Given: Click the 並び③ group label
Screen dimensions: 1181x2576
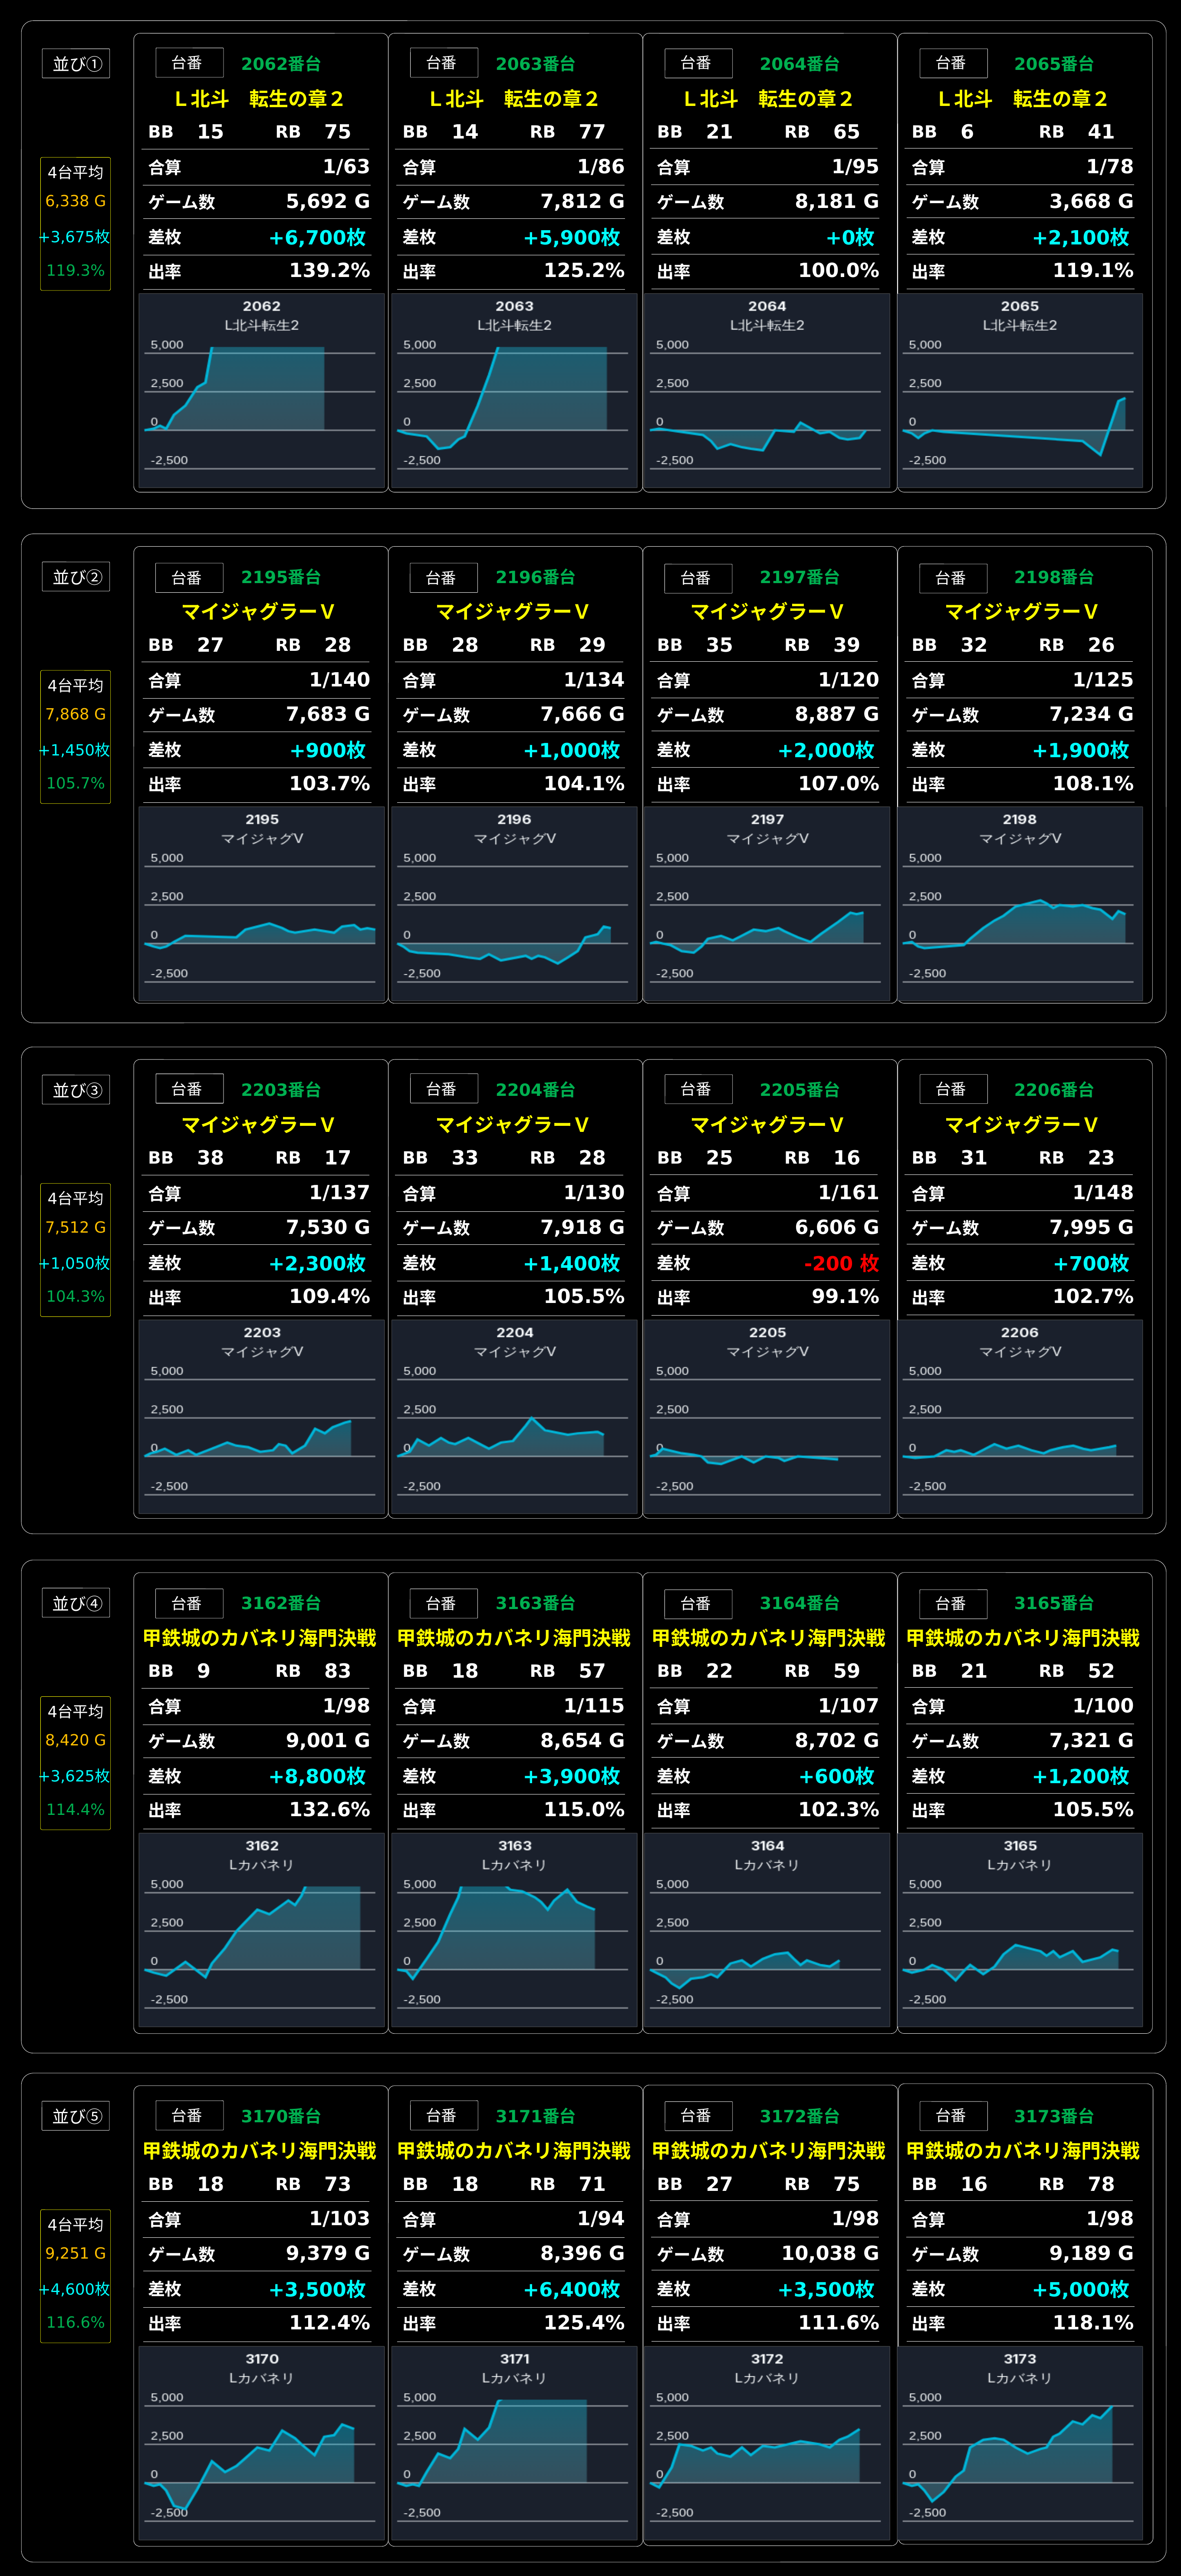Looking at the screenshot, I should point(76,1090).
